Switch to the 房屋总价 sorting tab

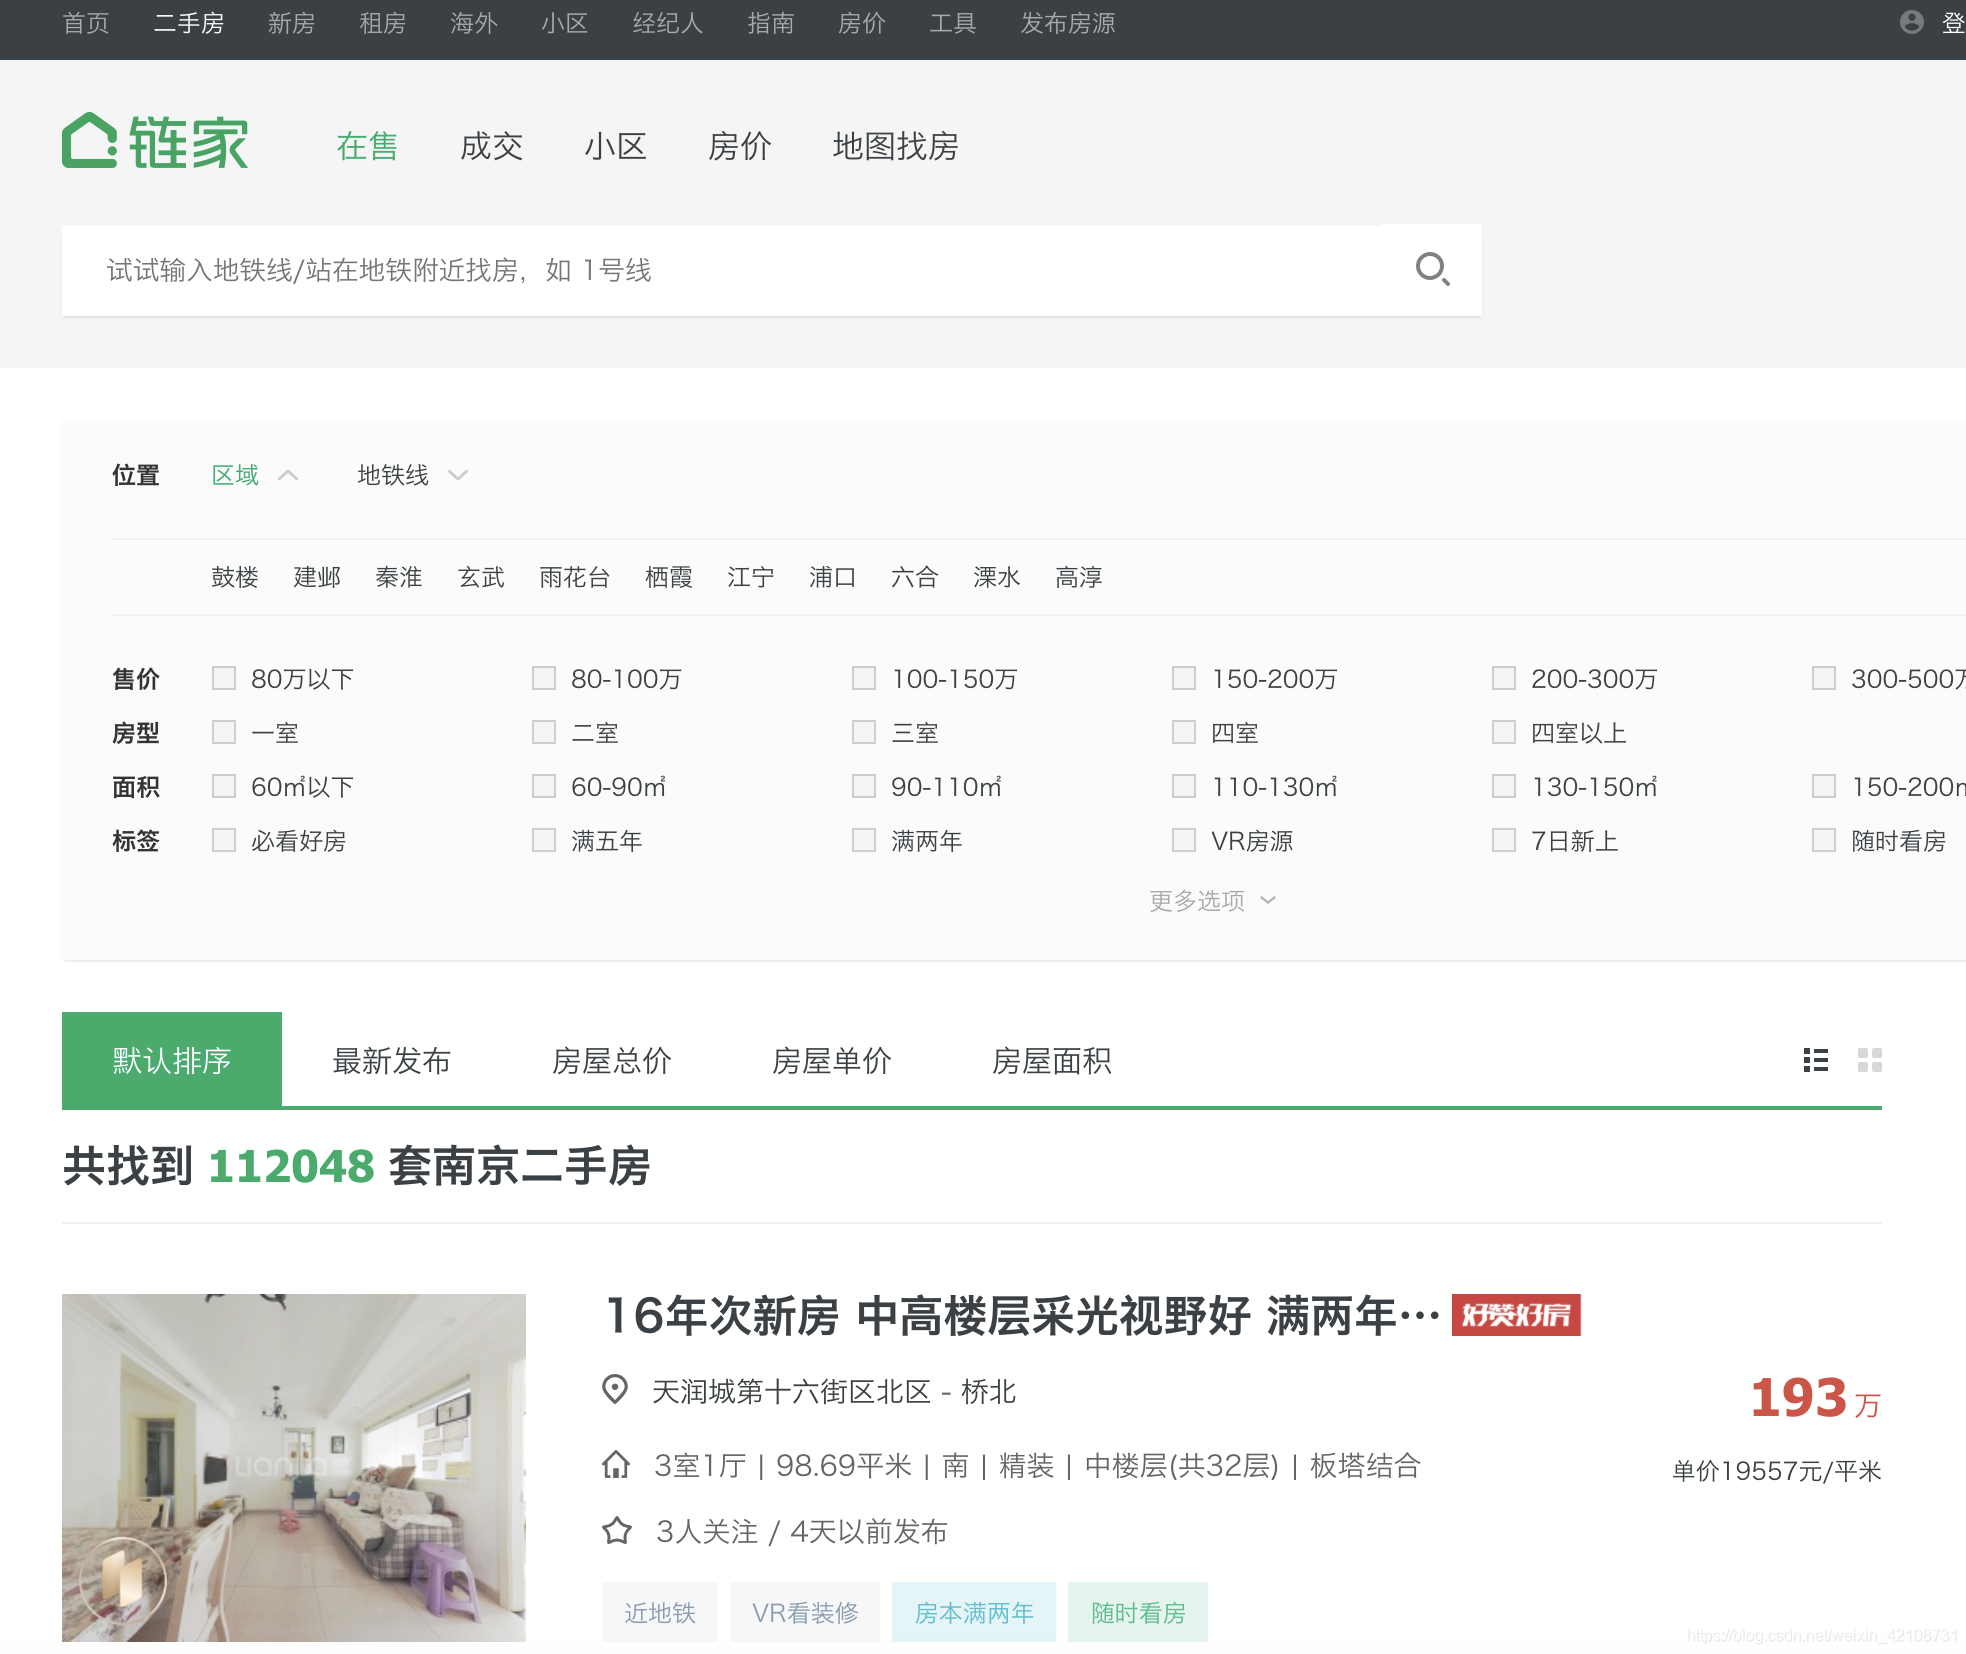point(613,1061)
